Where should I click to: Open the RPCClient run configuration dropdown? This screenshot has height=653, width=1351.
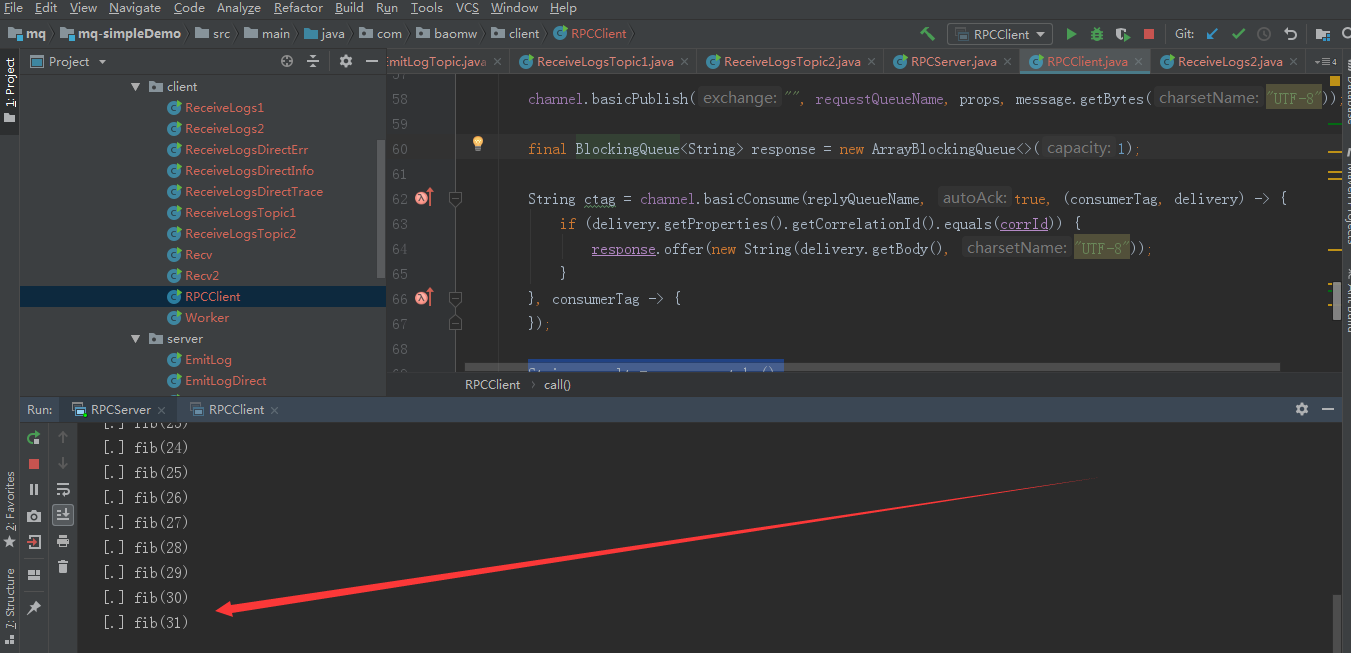coord(1000,34)
